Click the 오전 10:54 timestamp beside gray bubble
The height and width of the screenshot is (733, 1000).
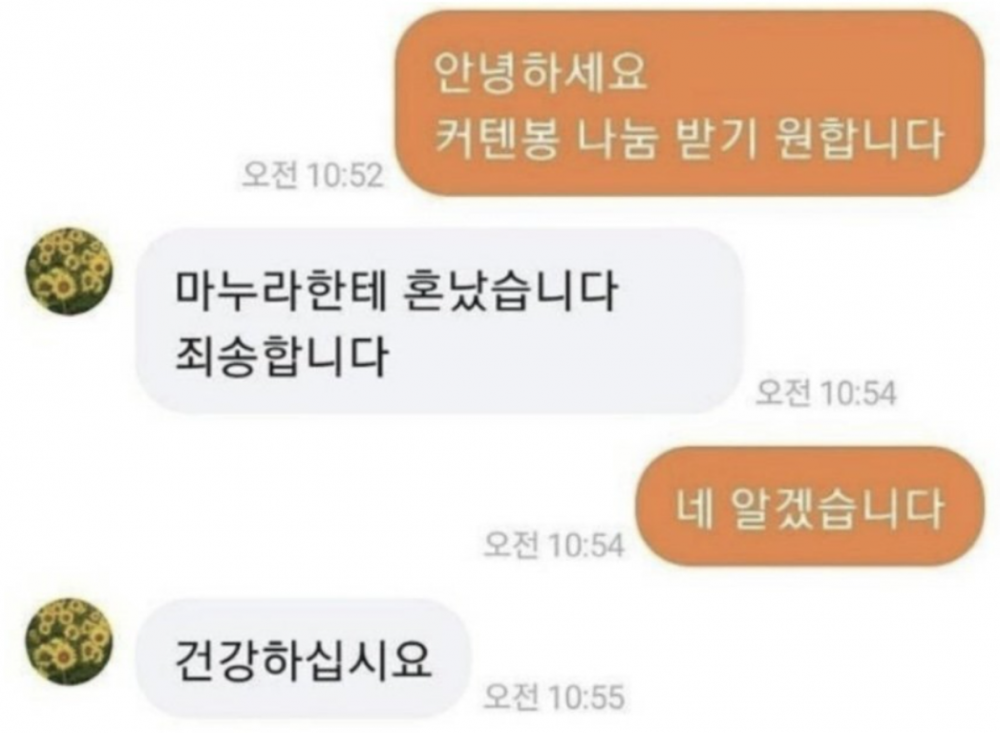point(826,392)
